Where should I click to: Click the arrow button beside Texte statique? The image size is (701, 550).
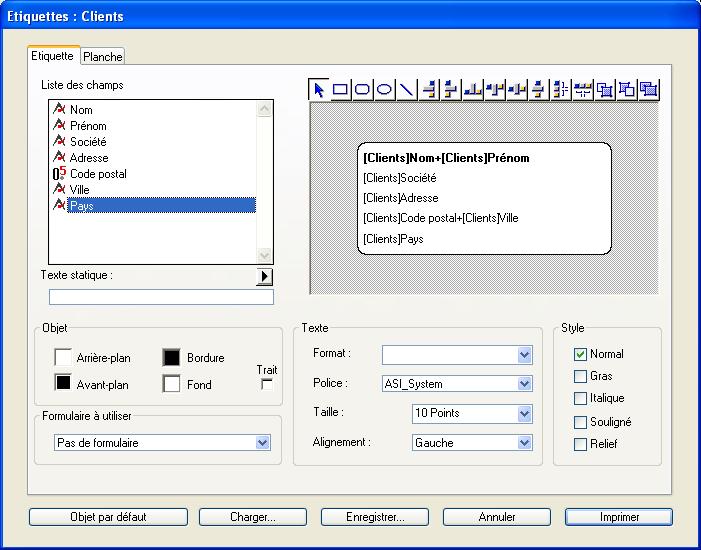[264, 276]
